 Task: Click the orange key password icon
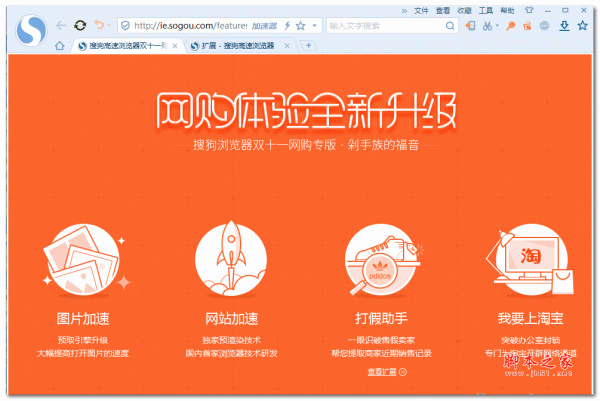tap(510, 26)
